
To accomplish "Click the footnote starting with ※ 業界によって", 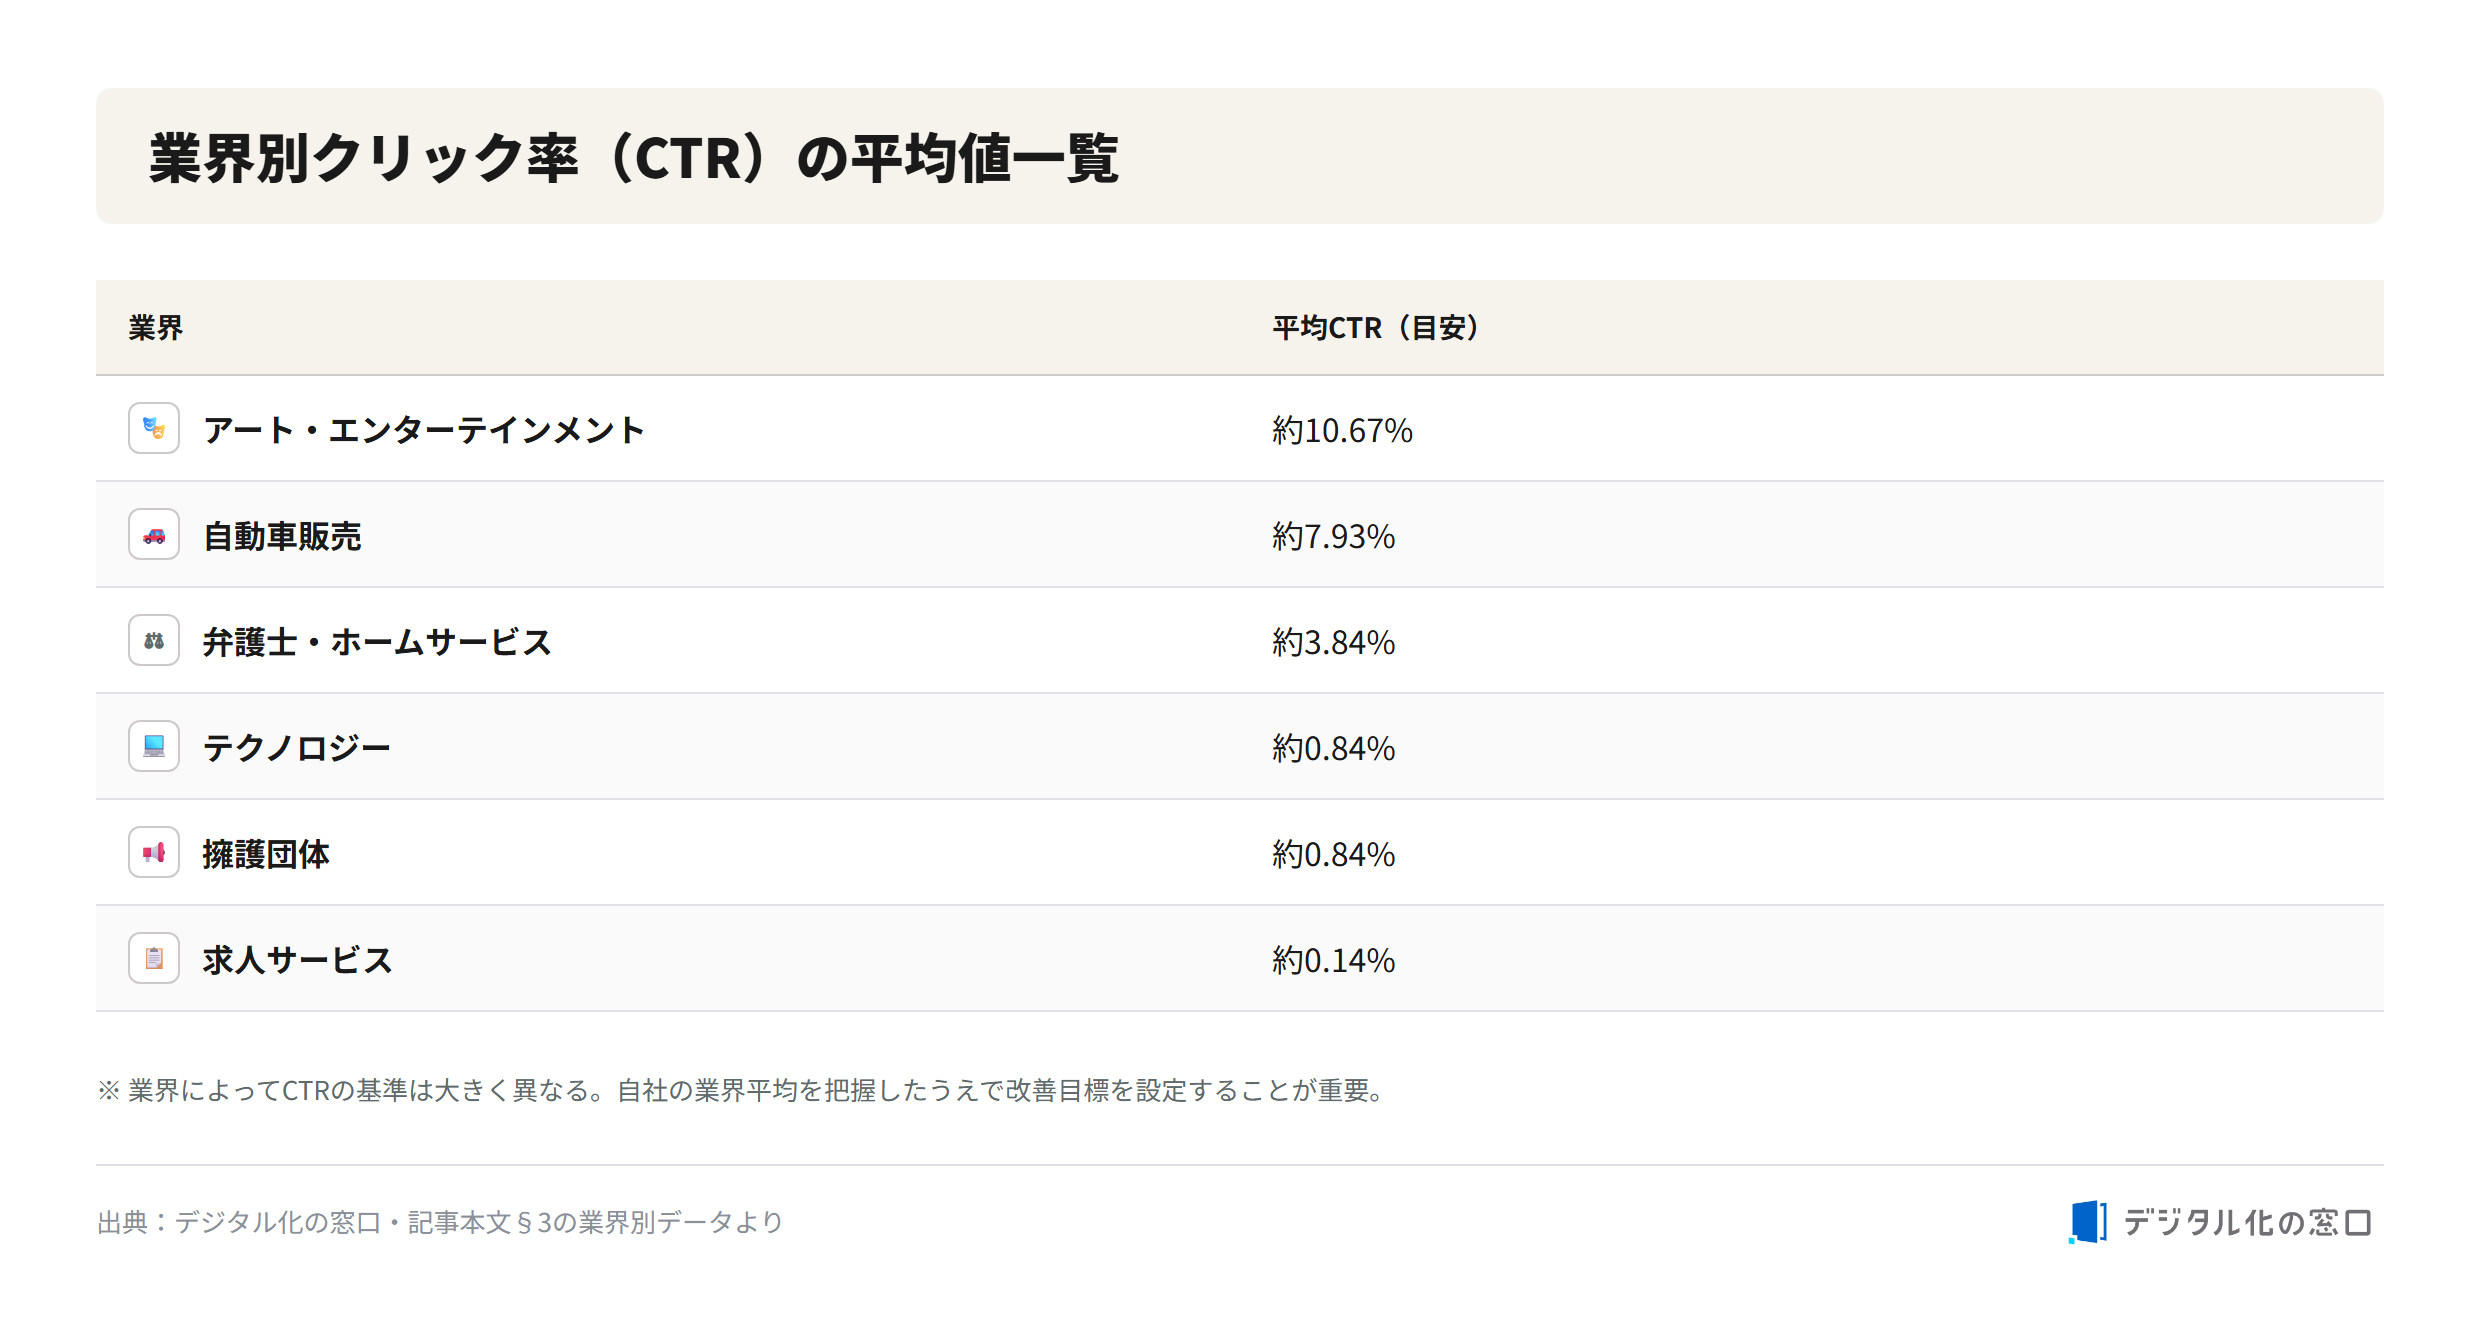I will tap(742, 1090).
